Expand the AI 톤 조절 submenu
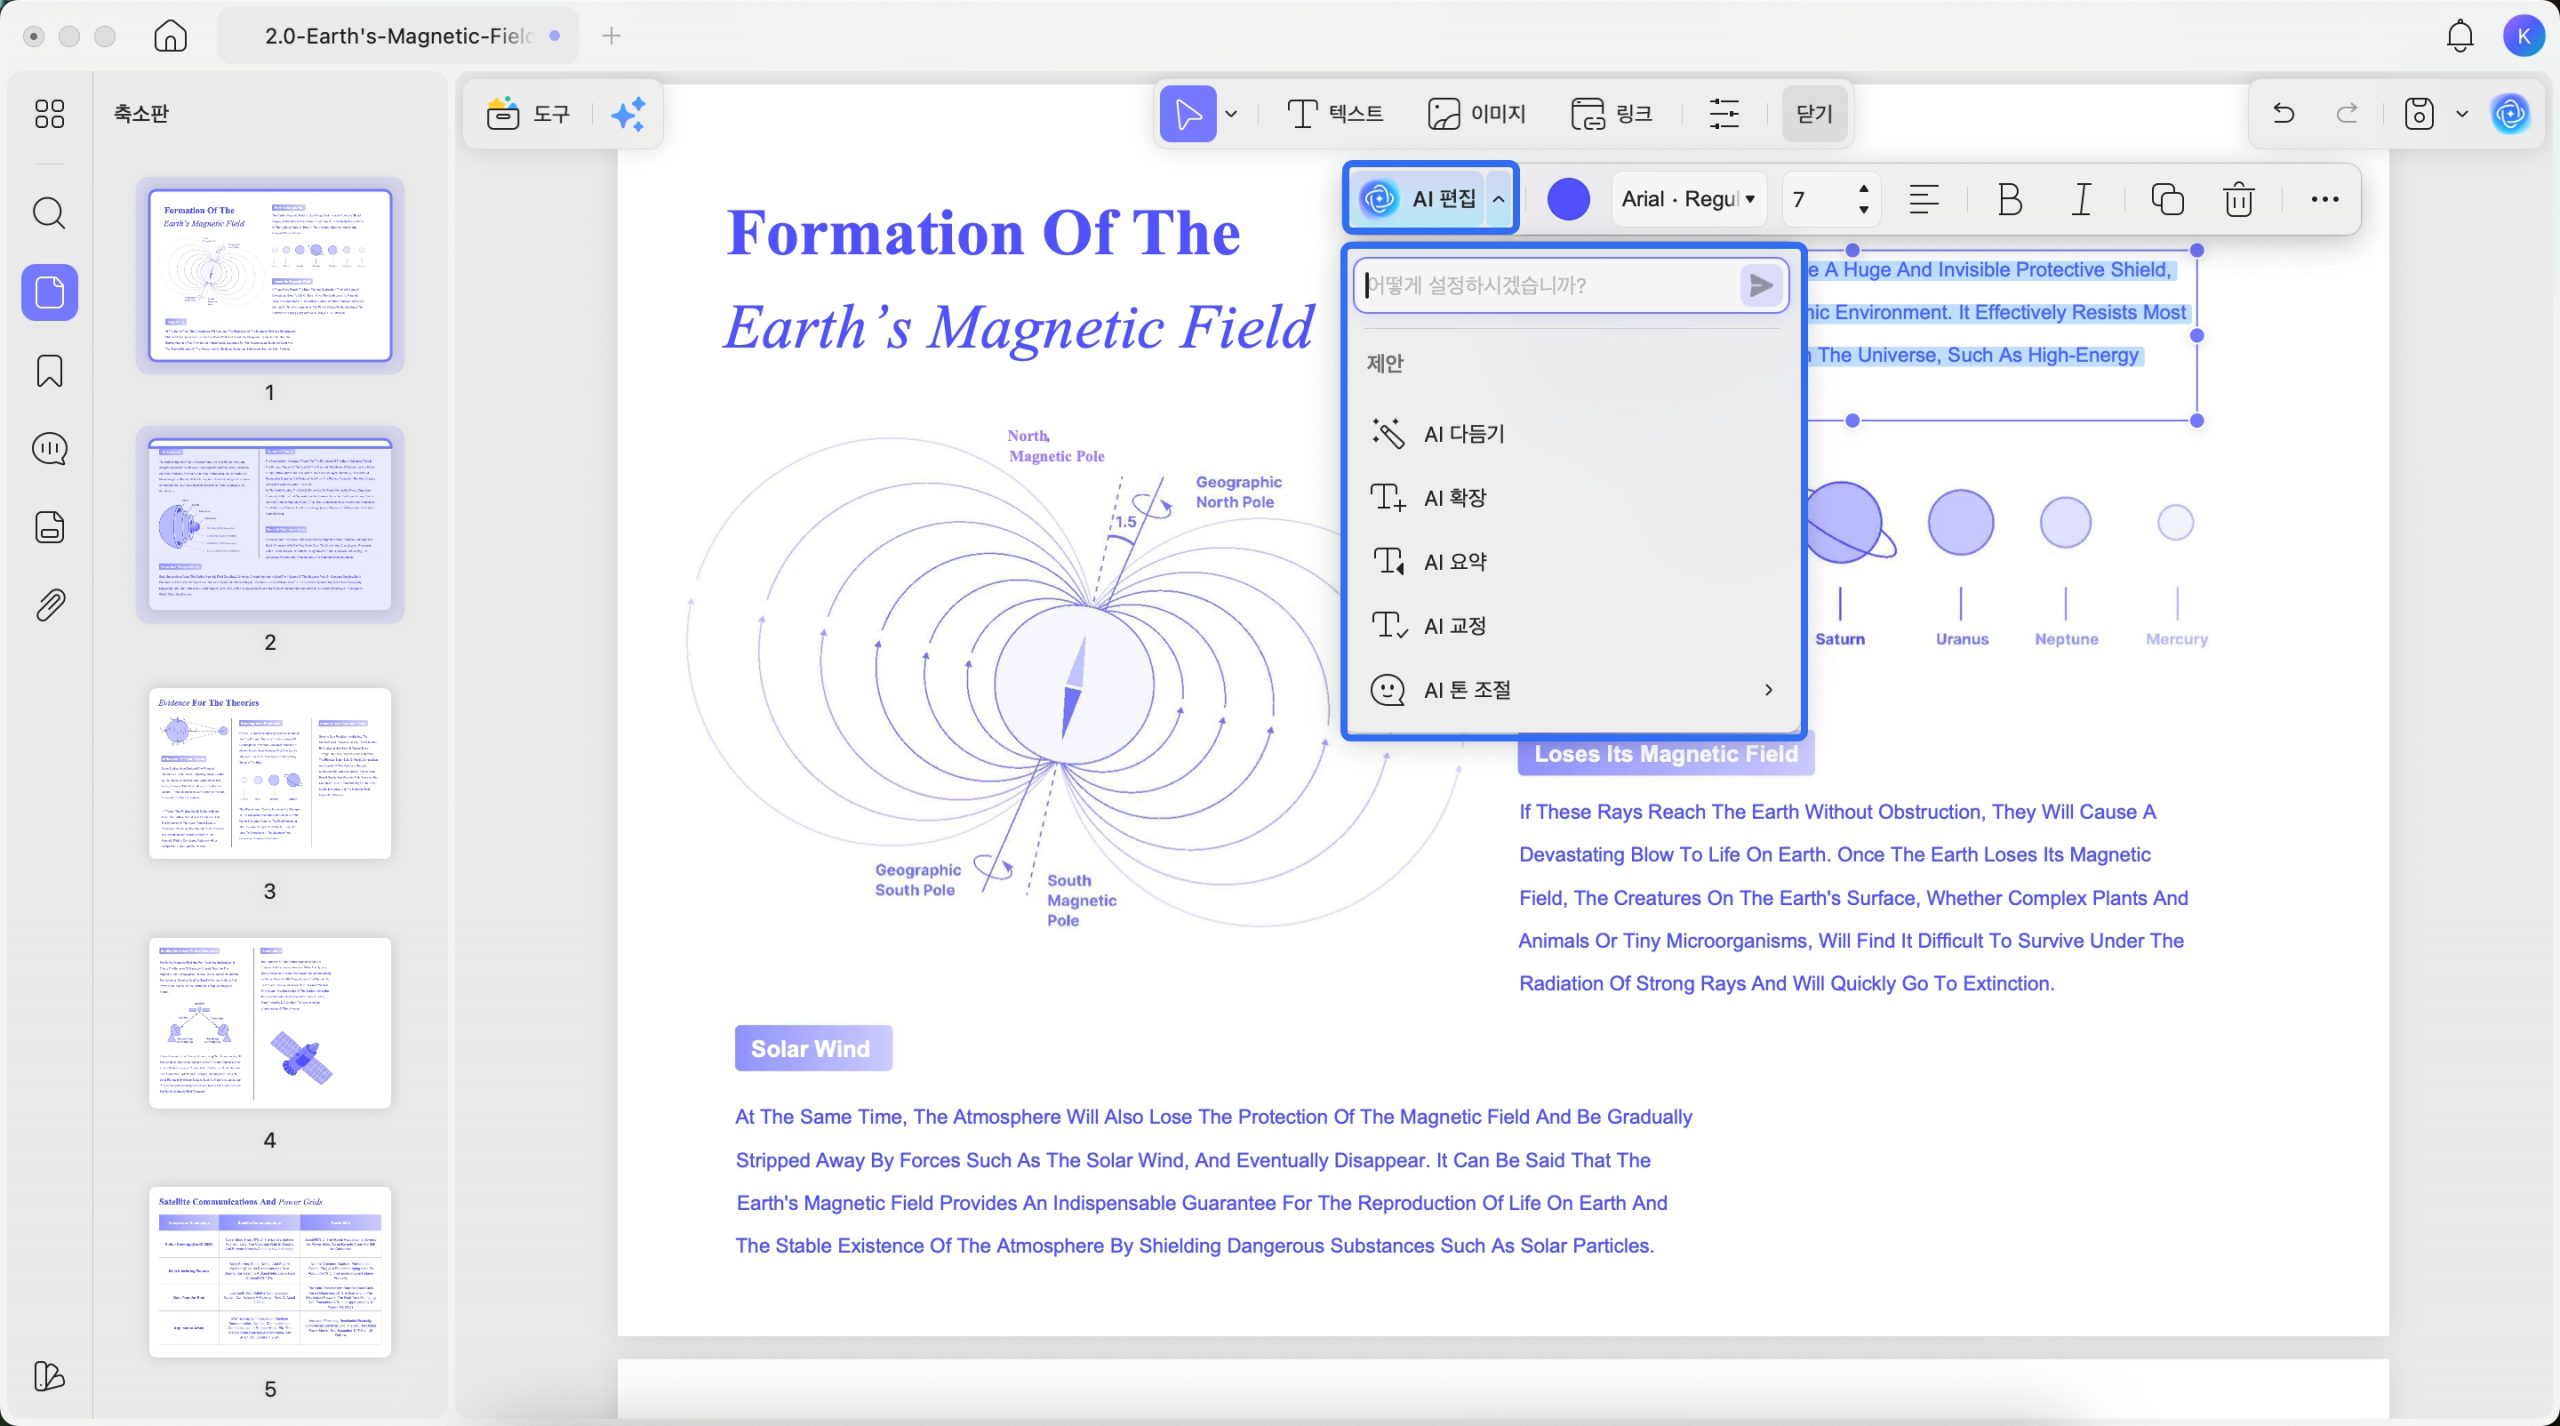 [x=1768, y=690]
